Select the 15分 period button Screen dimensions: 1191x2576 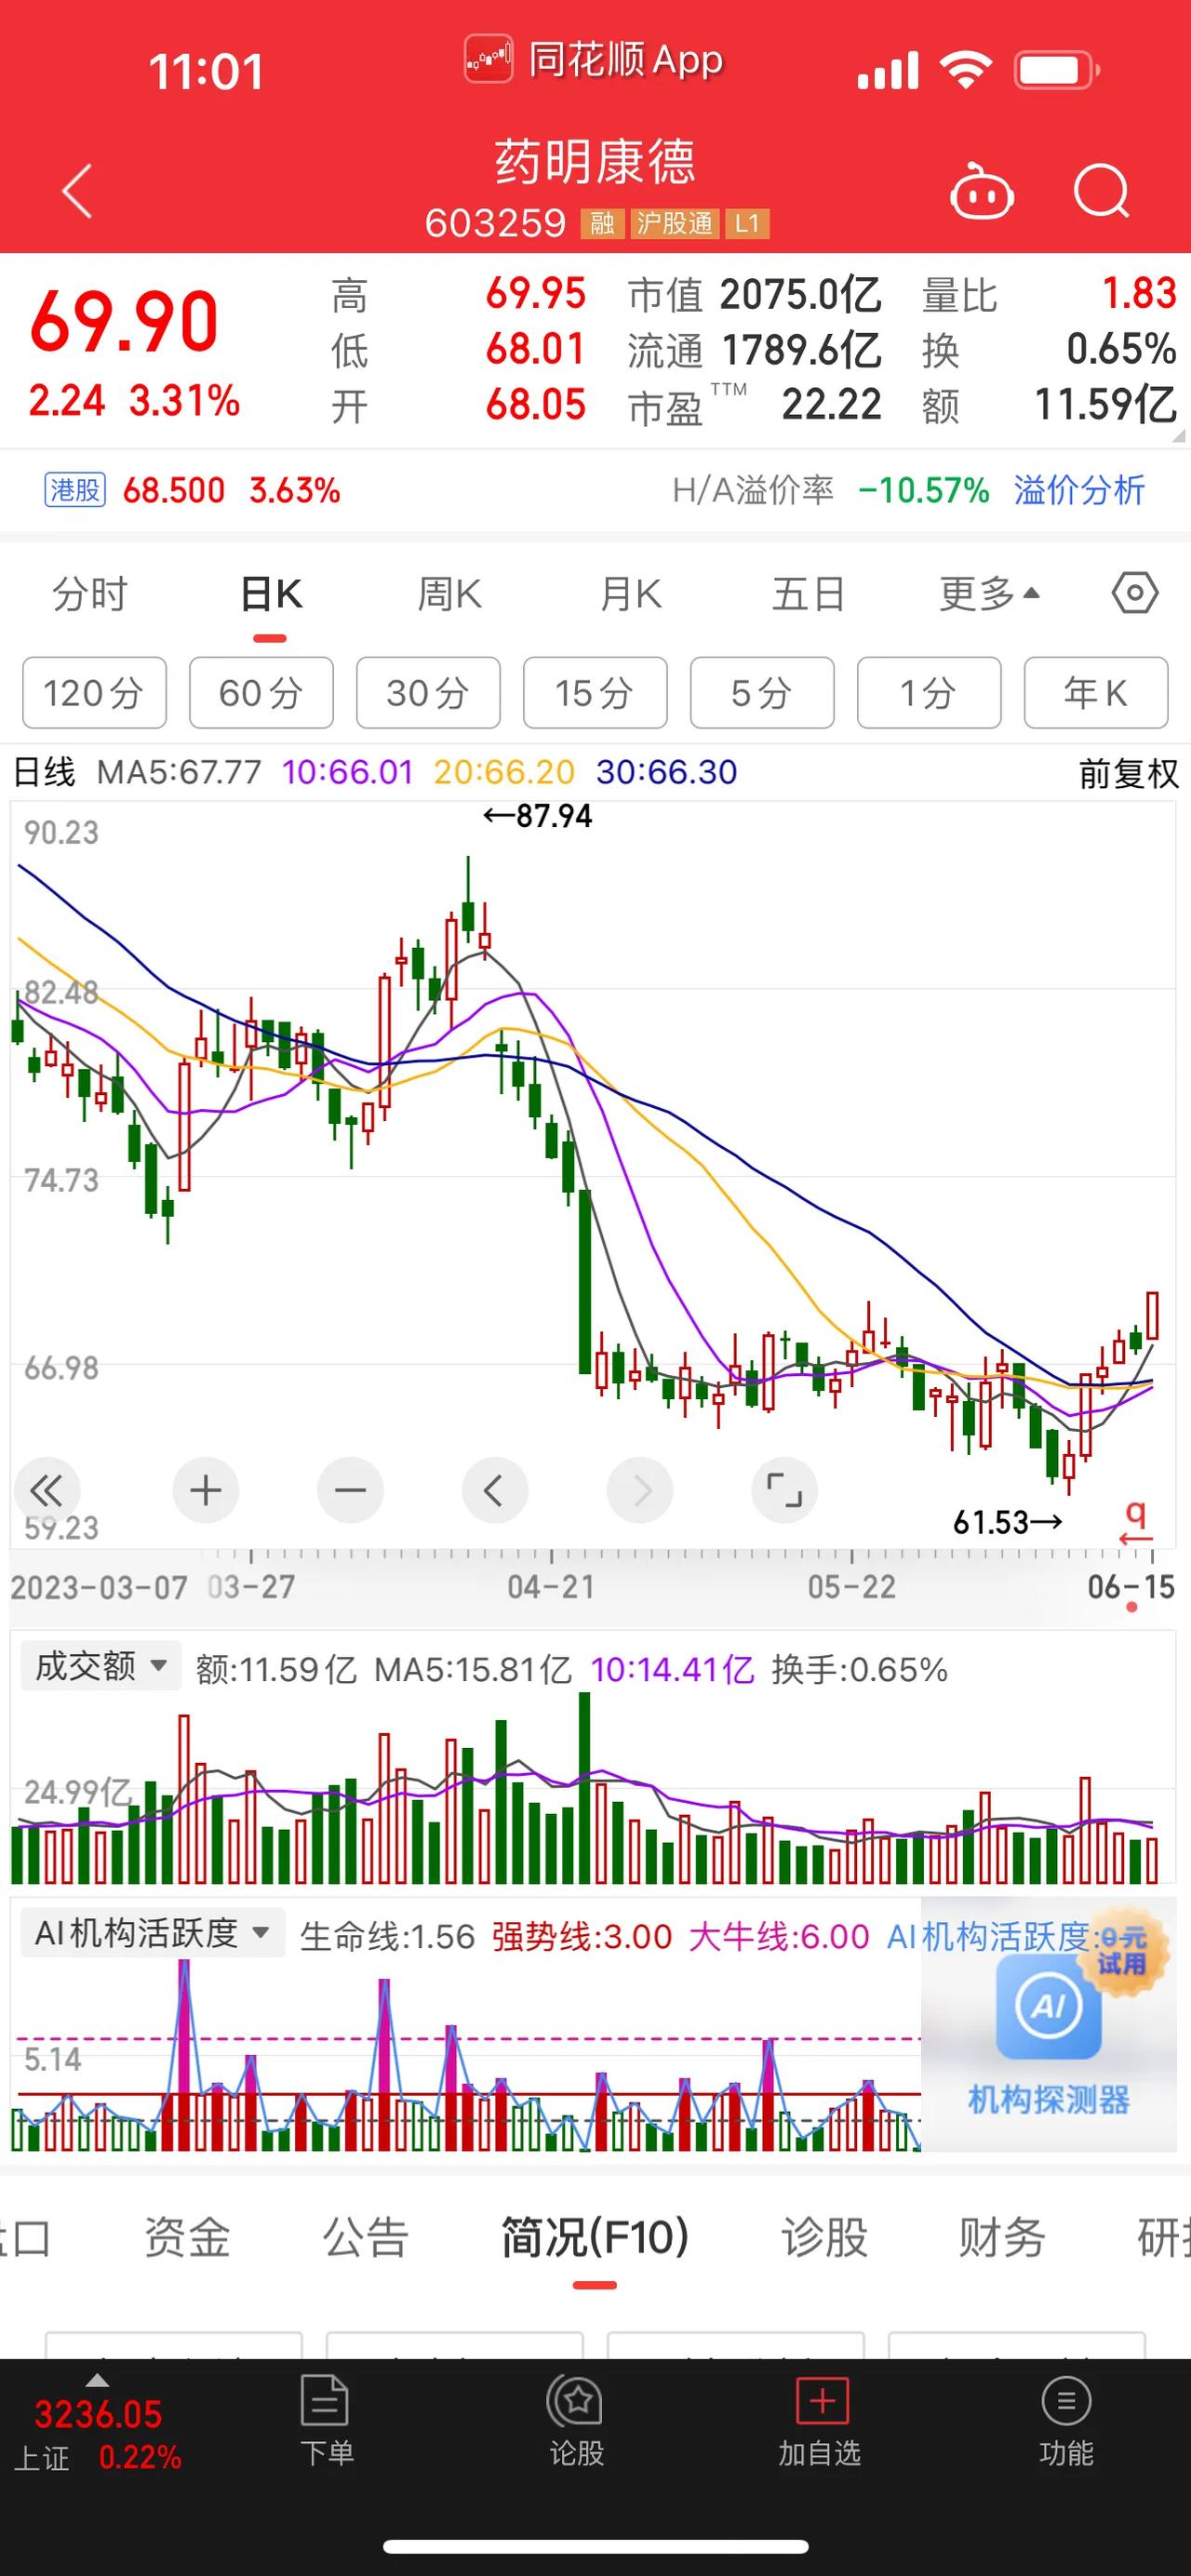[x=595, y=692]
